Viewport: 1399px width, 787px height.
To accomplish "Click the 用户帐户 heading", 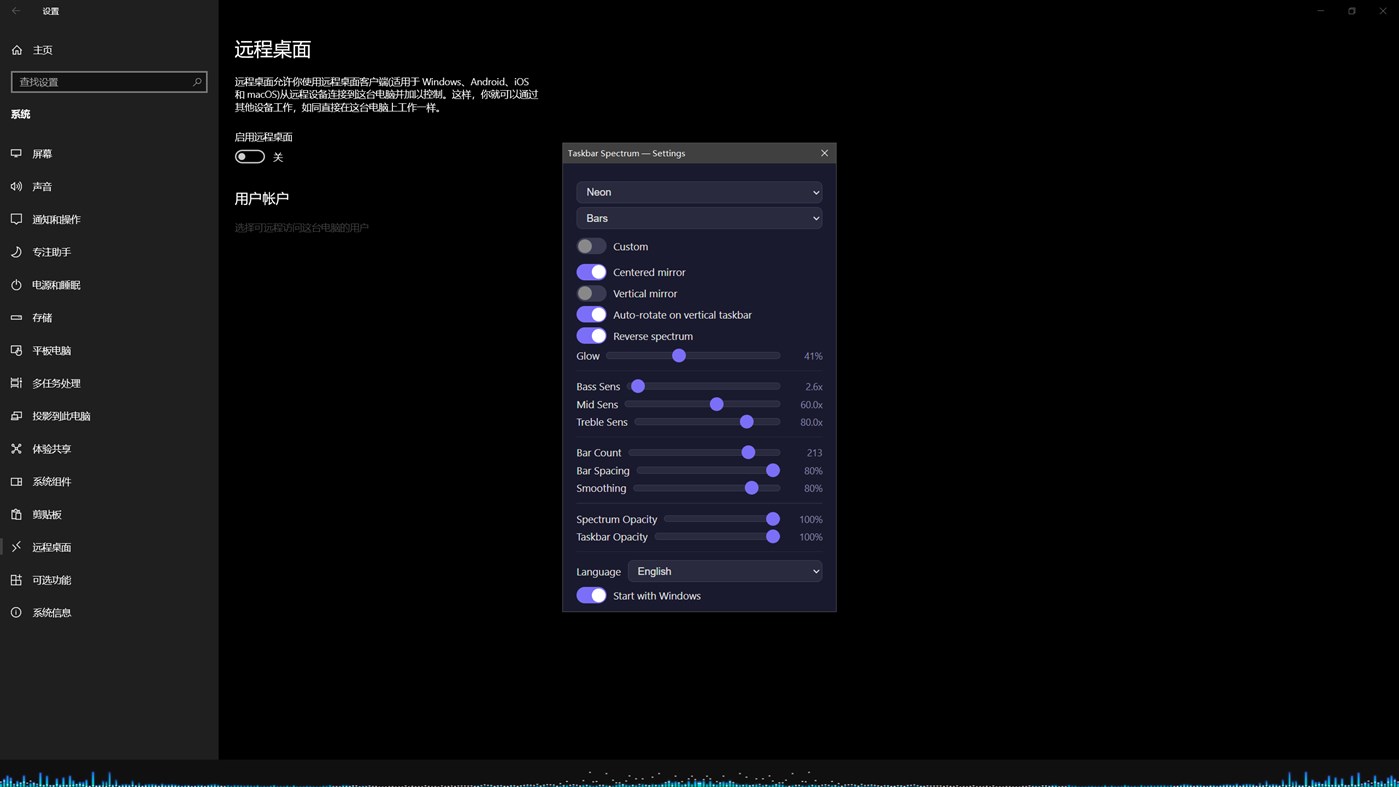I will pos(262,199).
